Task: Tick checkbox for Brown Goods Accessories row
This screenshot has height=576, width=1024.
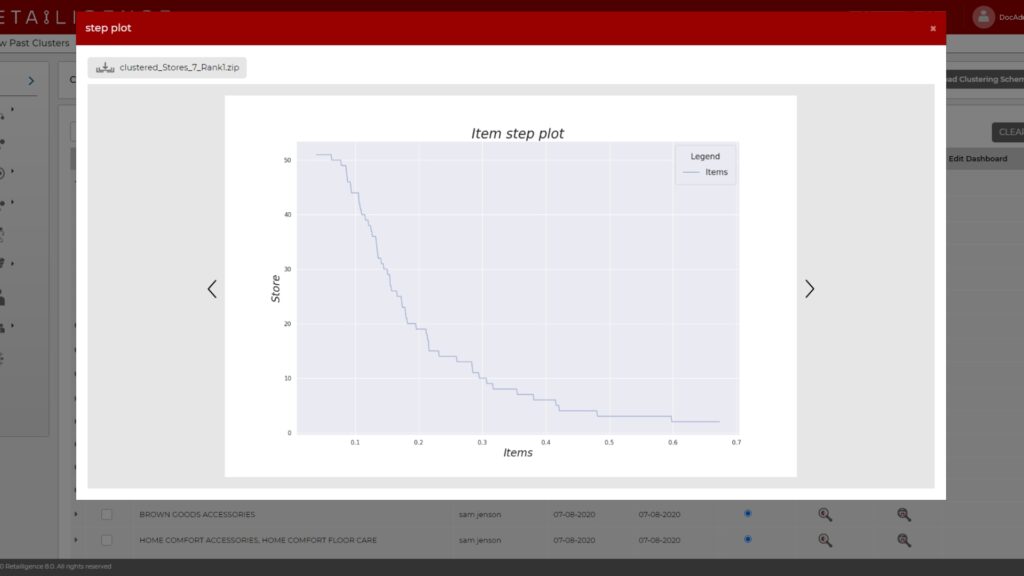Action: 107,514
